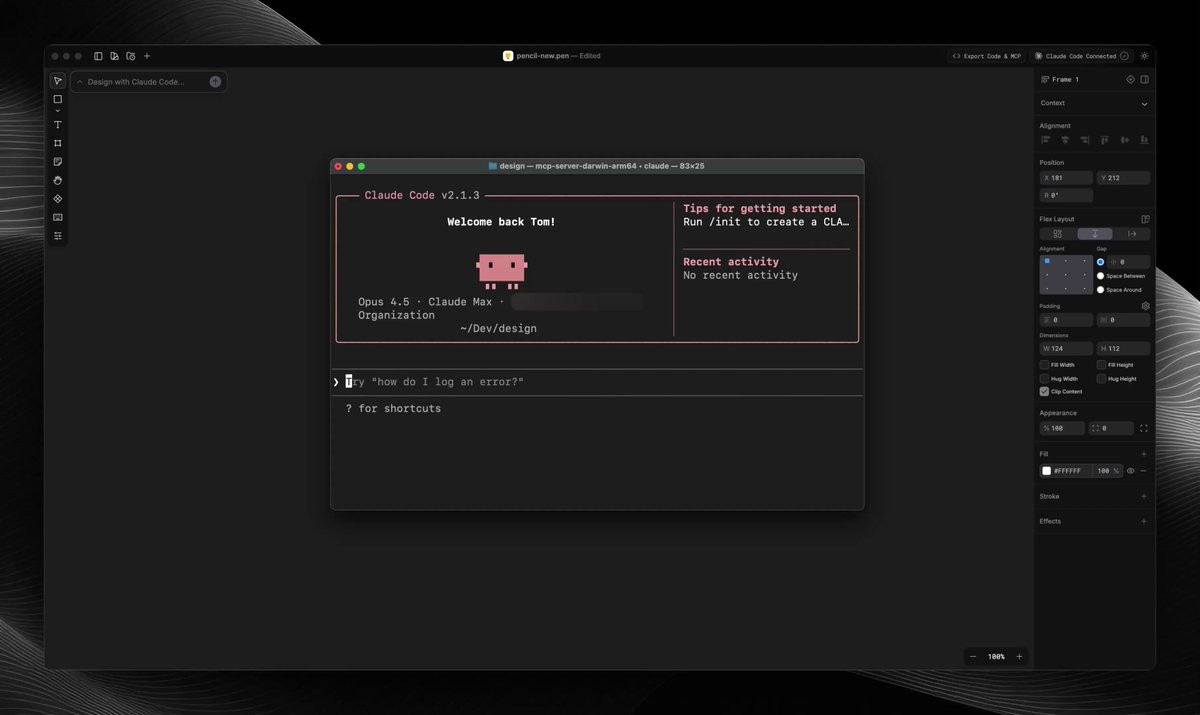The image size is (1200, 715).
Task: Select the Text tool
Action: click(x=58, y=125)
